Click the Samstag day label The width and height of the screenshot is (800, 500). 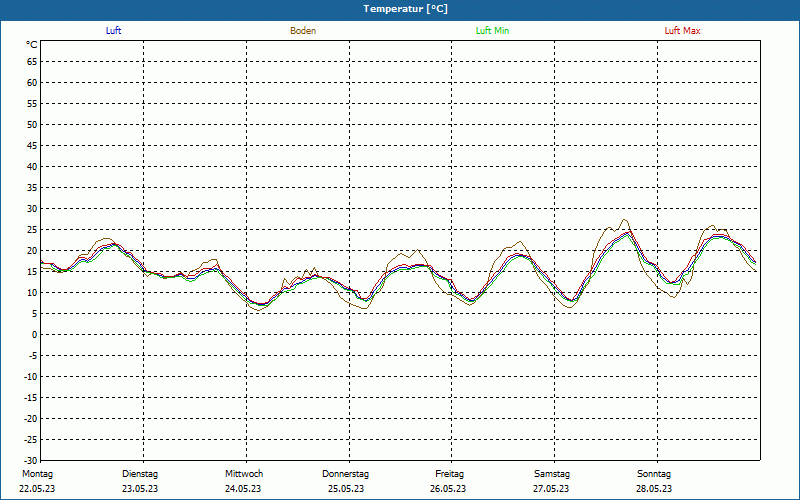click(552, 474)
